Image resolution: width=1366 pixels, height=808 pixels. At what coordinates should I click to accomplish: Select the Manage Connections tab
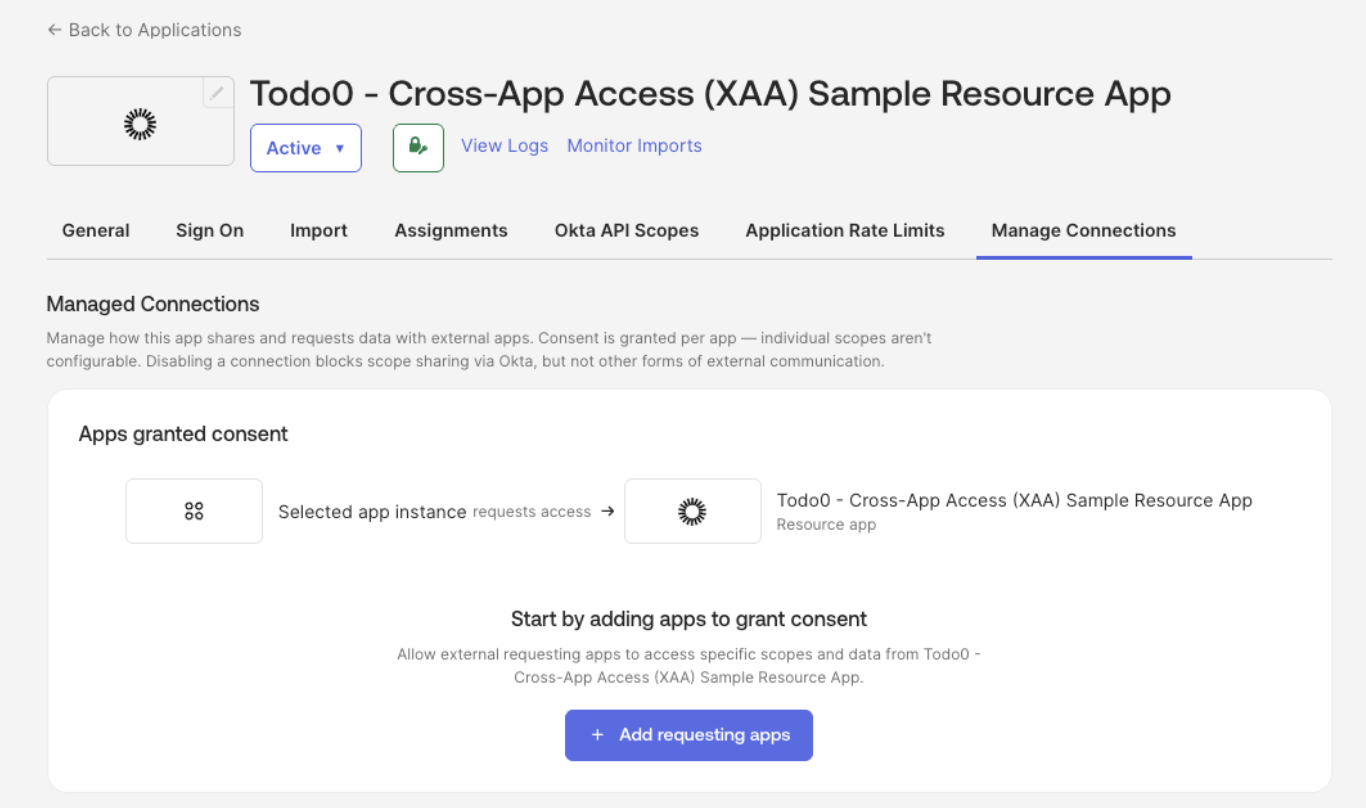pos(1083,230)
